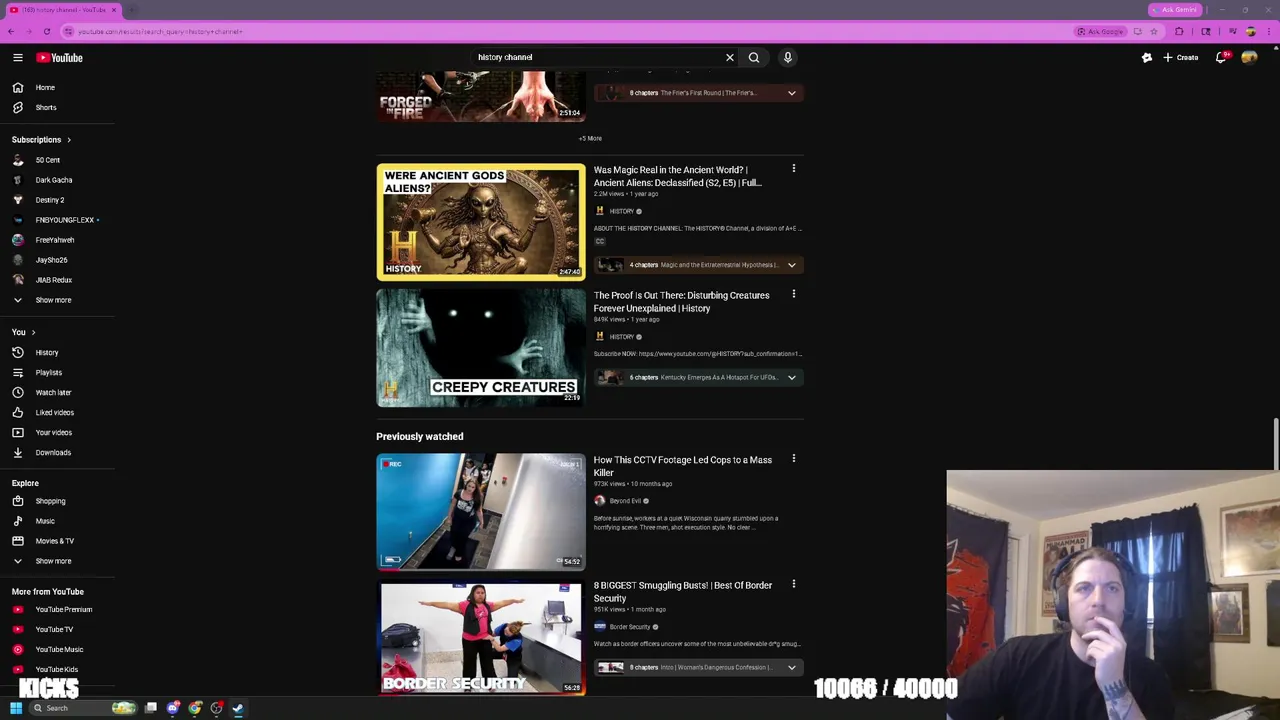Open options menu for the CCTV Footage video
1280x720 pixels.
pyautogui.click(x=794, y=459)
